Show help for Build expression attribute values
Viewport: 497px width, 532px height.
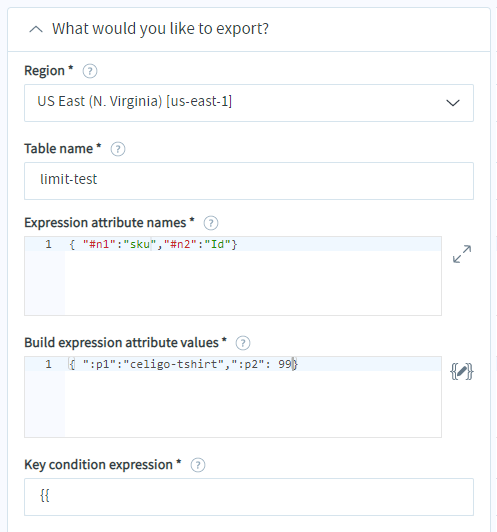point(243,343)
